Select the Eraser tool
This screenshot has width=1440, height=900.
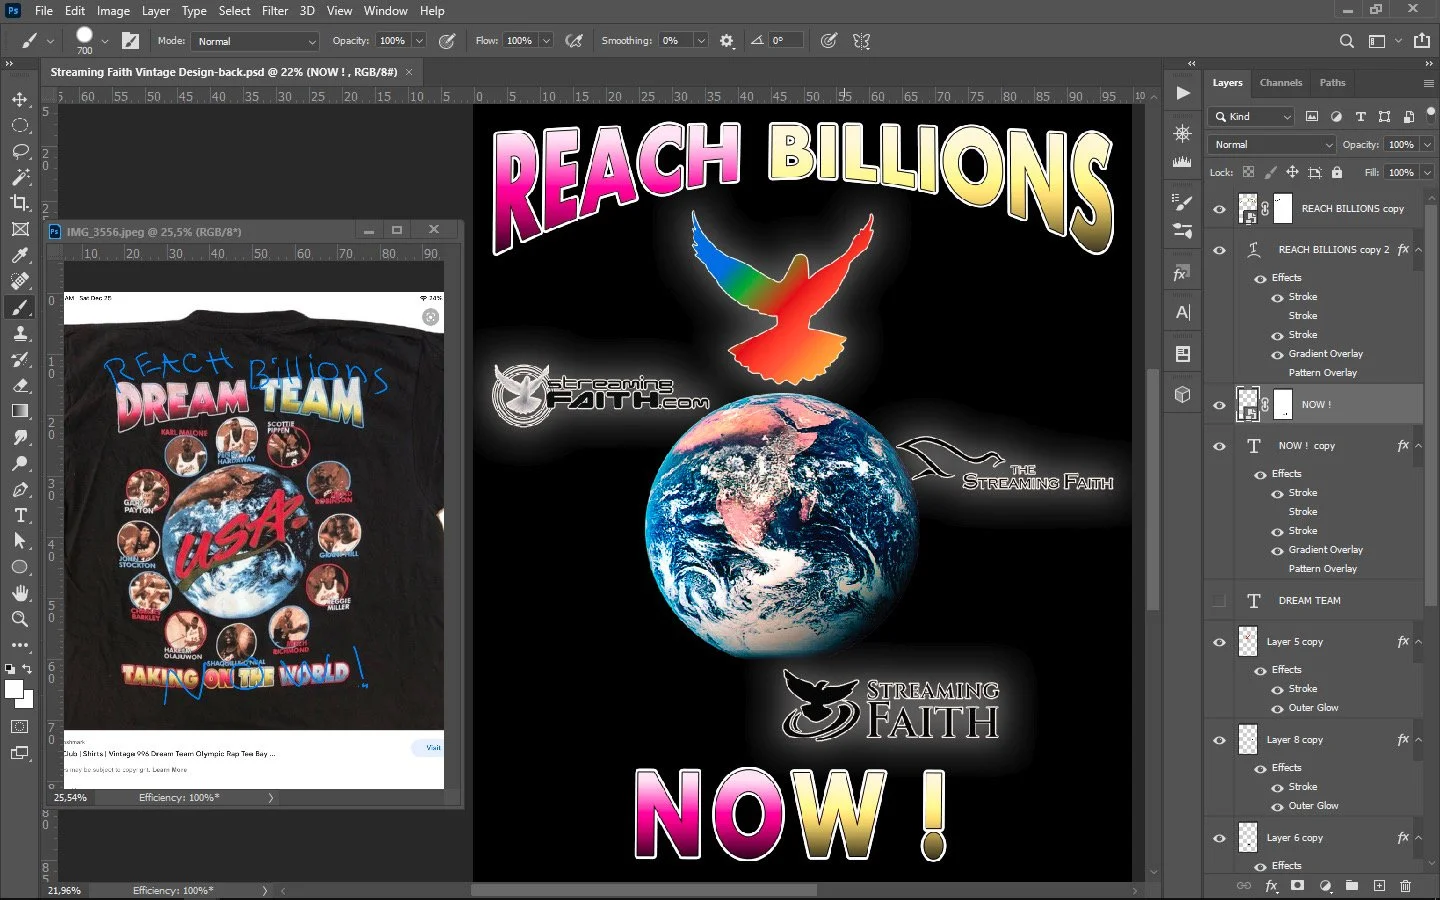point(20,386)
